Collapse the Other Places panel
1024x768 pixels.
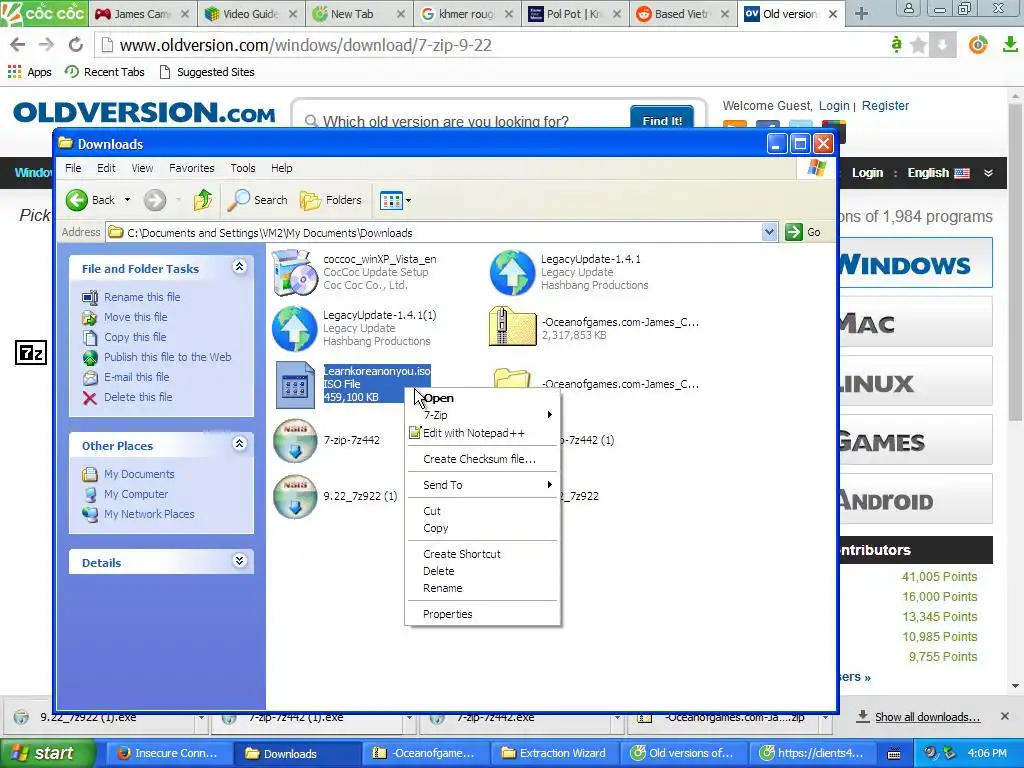[x=239, y=444]
